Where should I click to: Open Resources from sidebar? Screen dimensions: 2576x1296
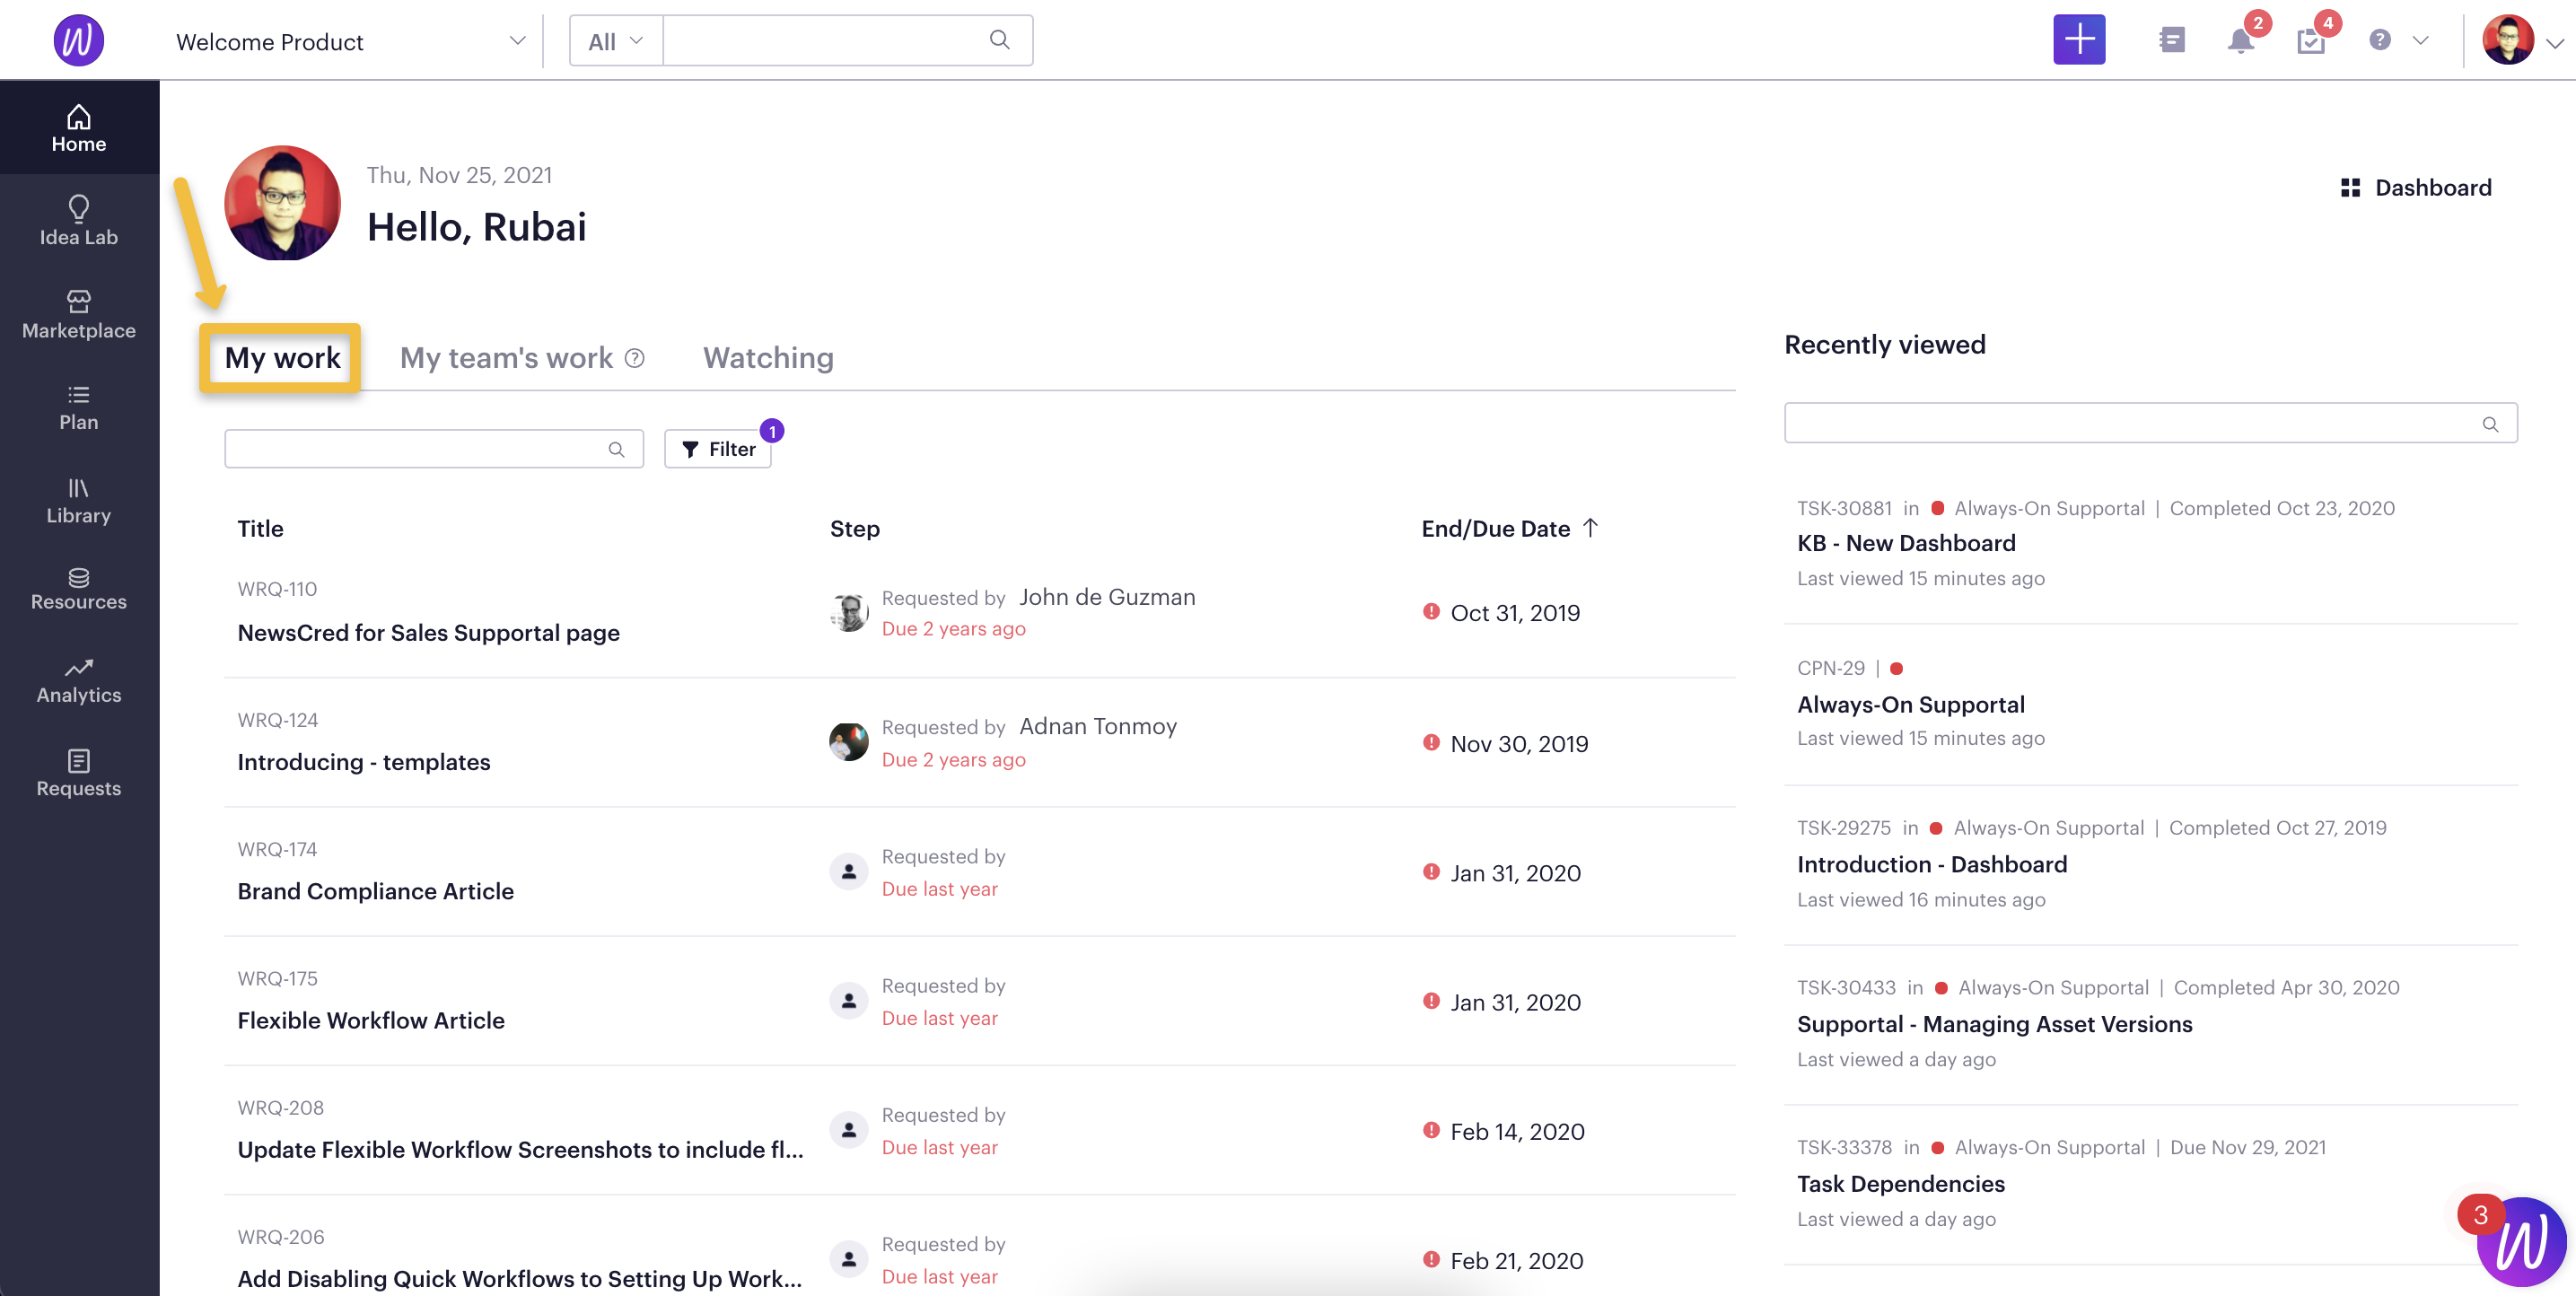pyautogui.click(x=79, y=588)
